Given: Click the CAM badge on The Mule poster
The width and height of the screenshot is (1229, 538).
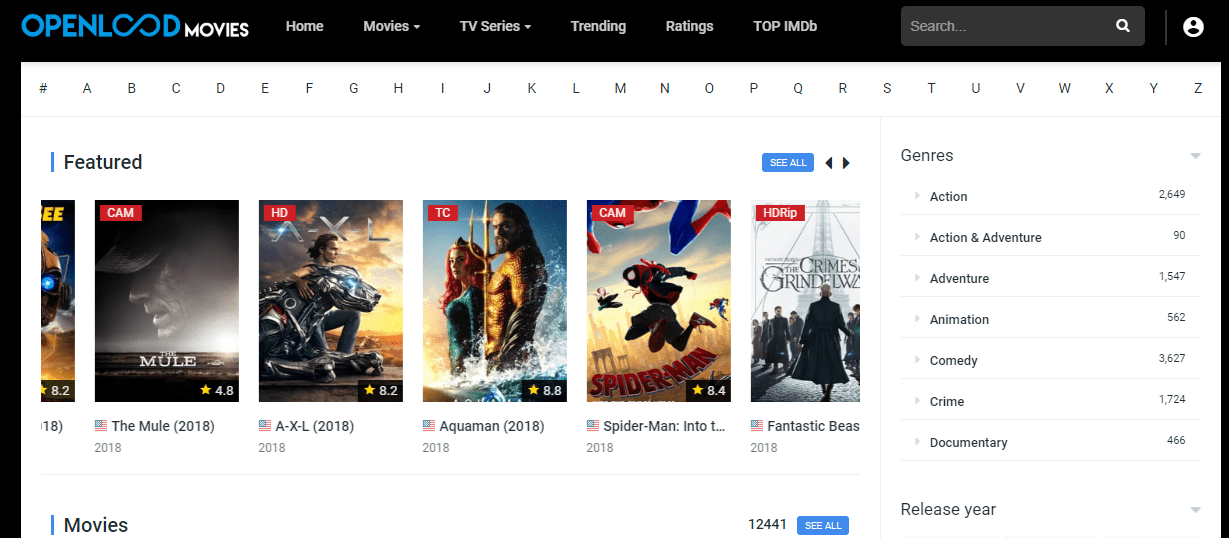Looking at the screenshot, I should pyautogui.click(x=121, y=212).
